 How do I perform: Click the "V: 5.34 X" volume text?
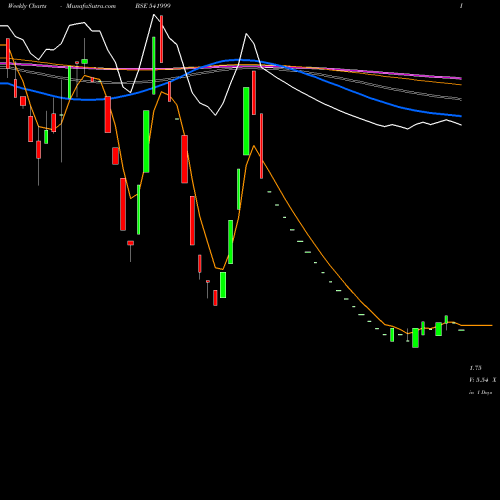click(483, 380)
